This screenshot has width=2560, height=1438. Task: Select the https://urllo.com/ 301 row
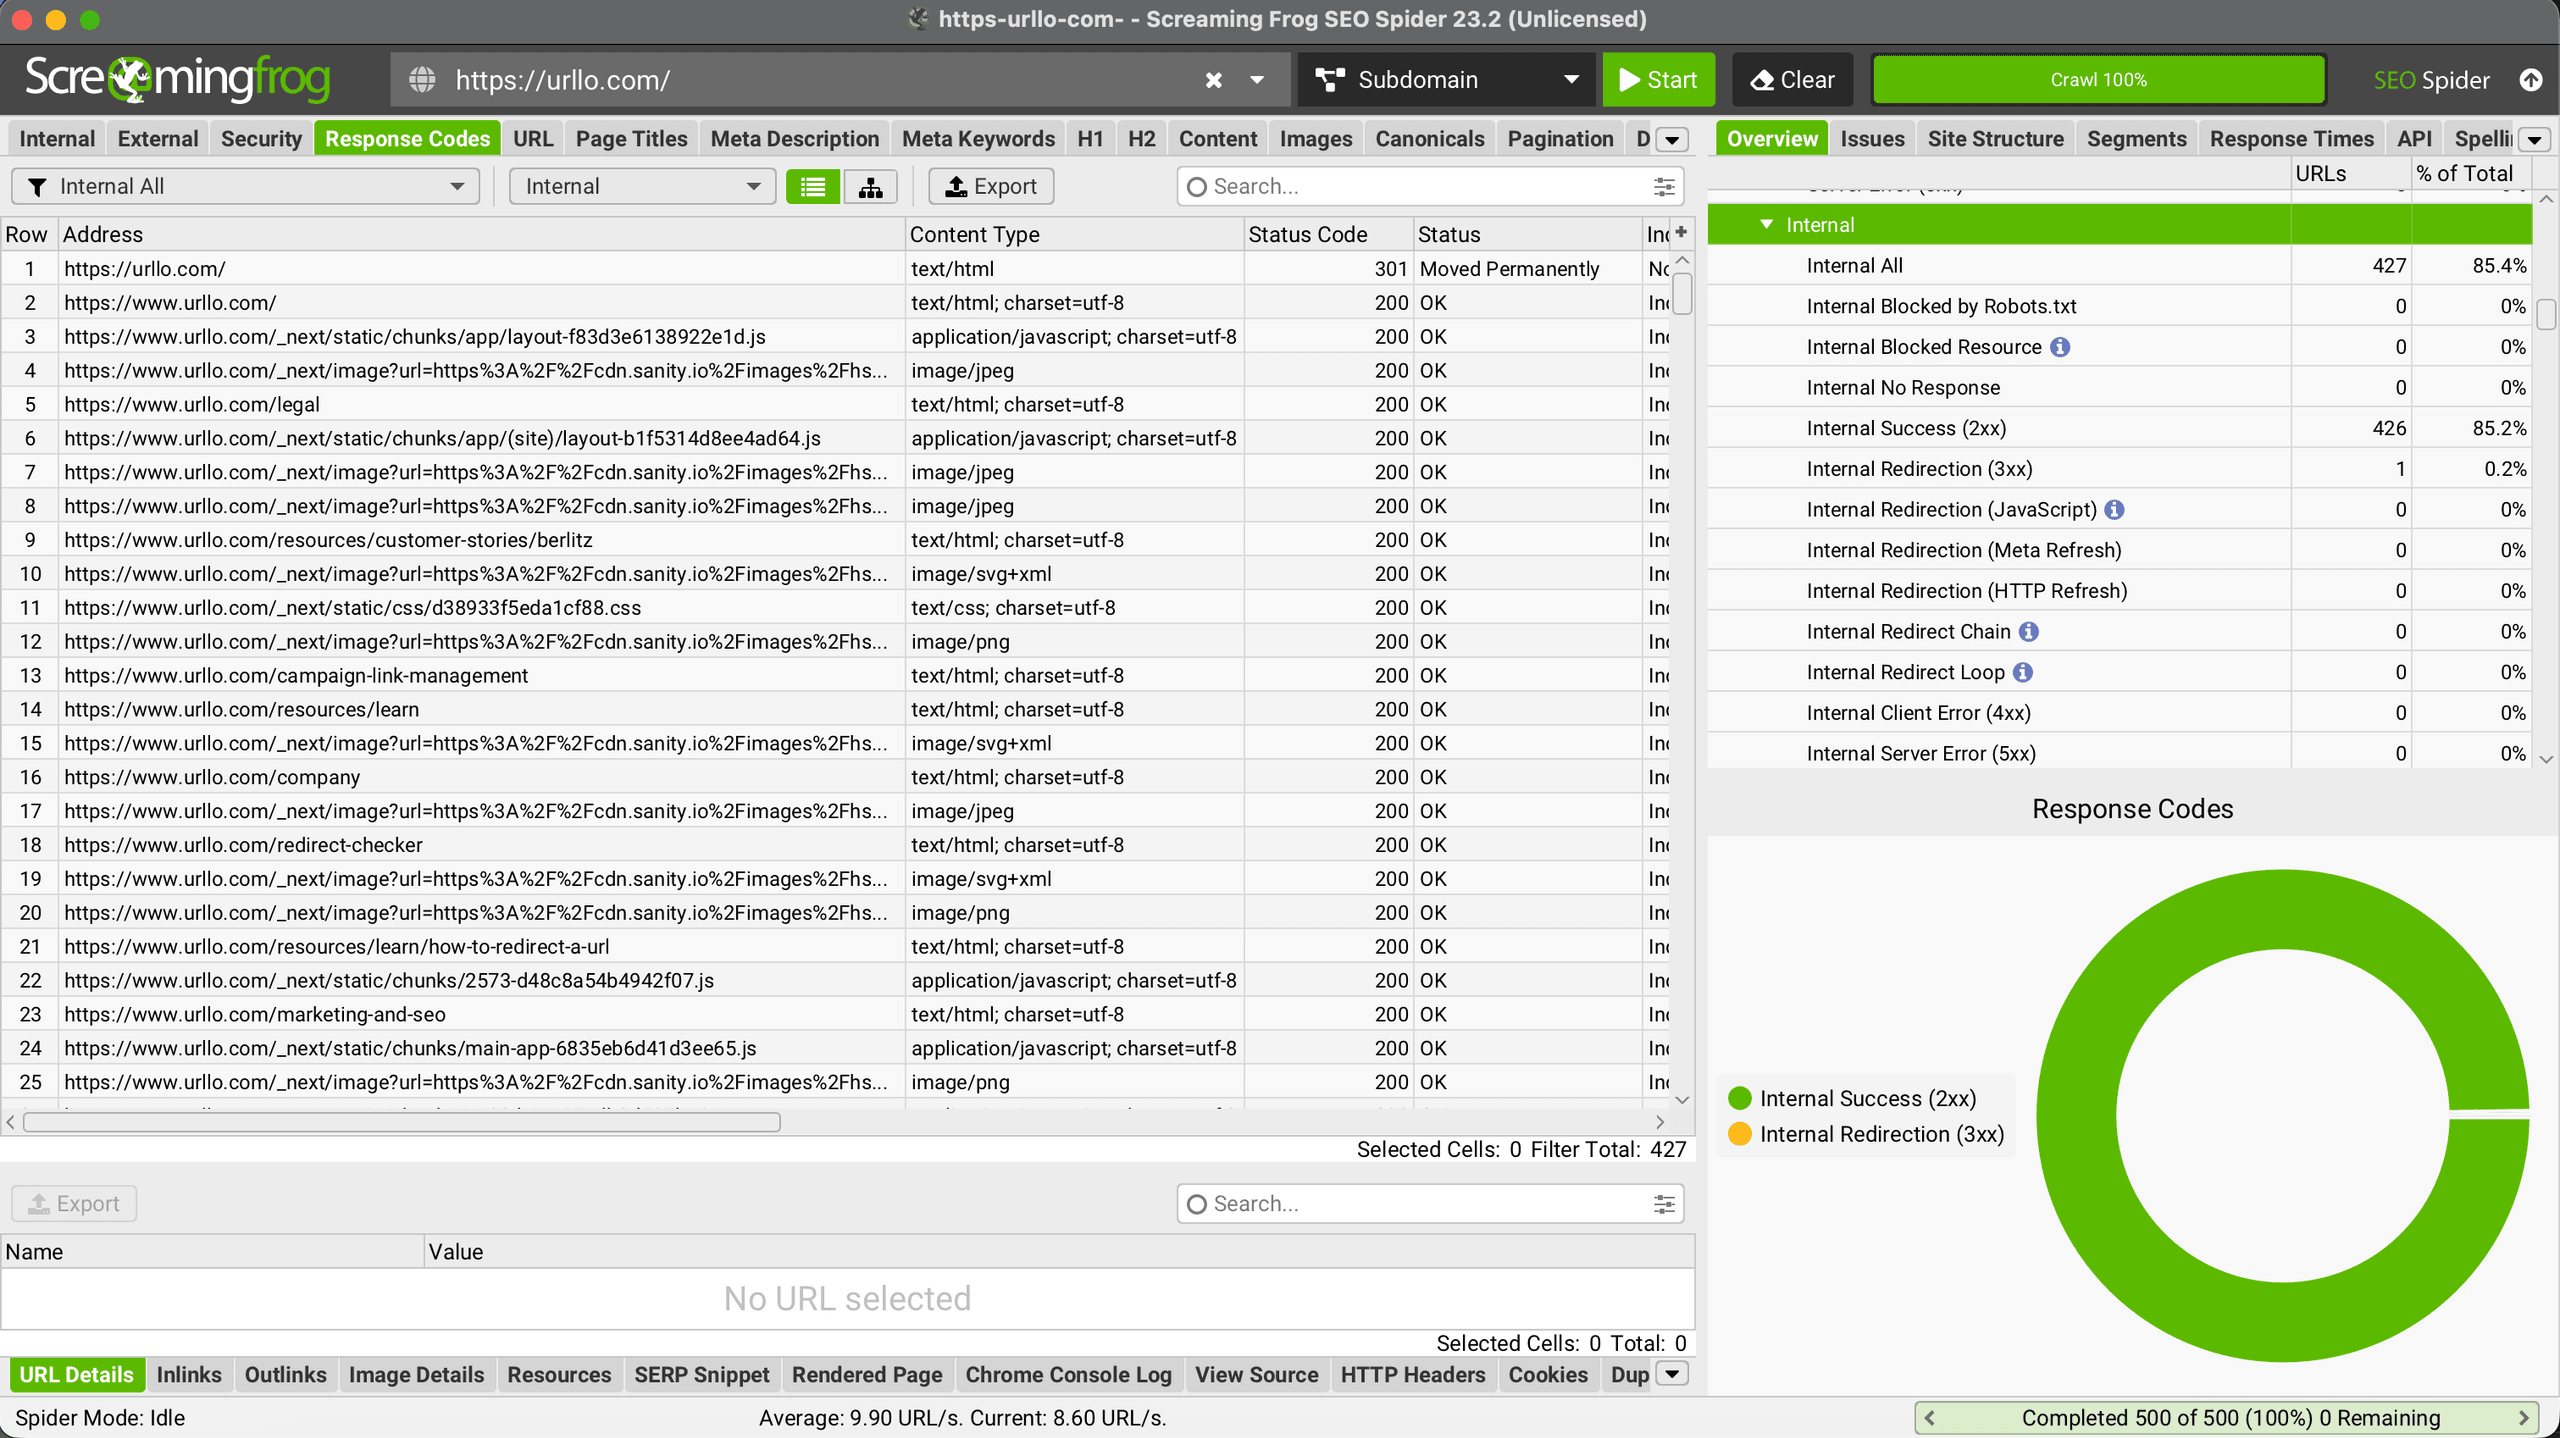click(835, 269)
